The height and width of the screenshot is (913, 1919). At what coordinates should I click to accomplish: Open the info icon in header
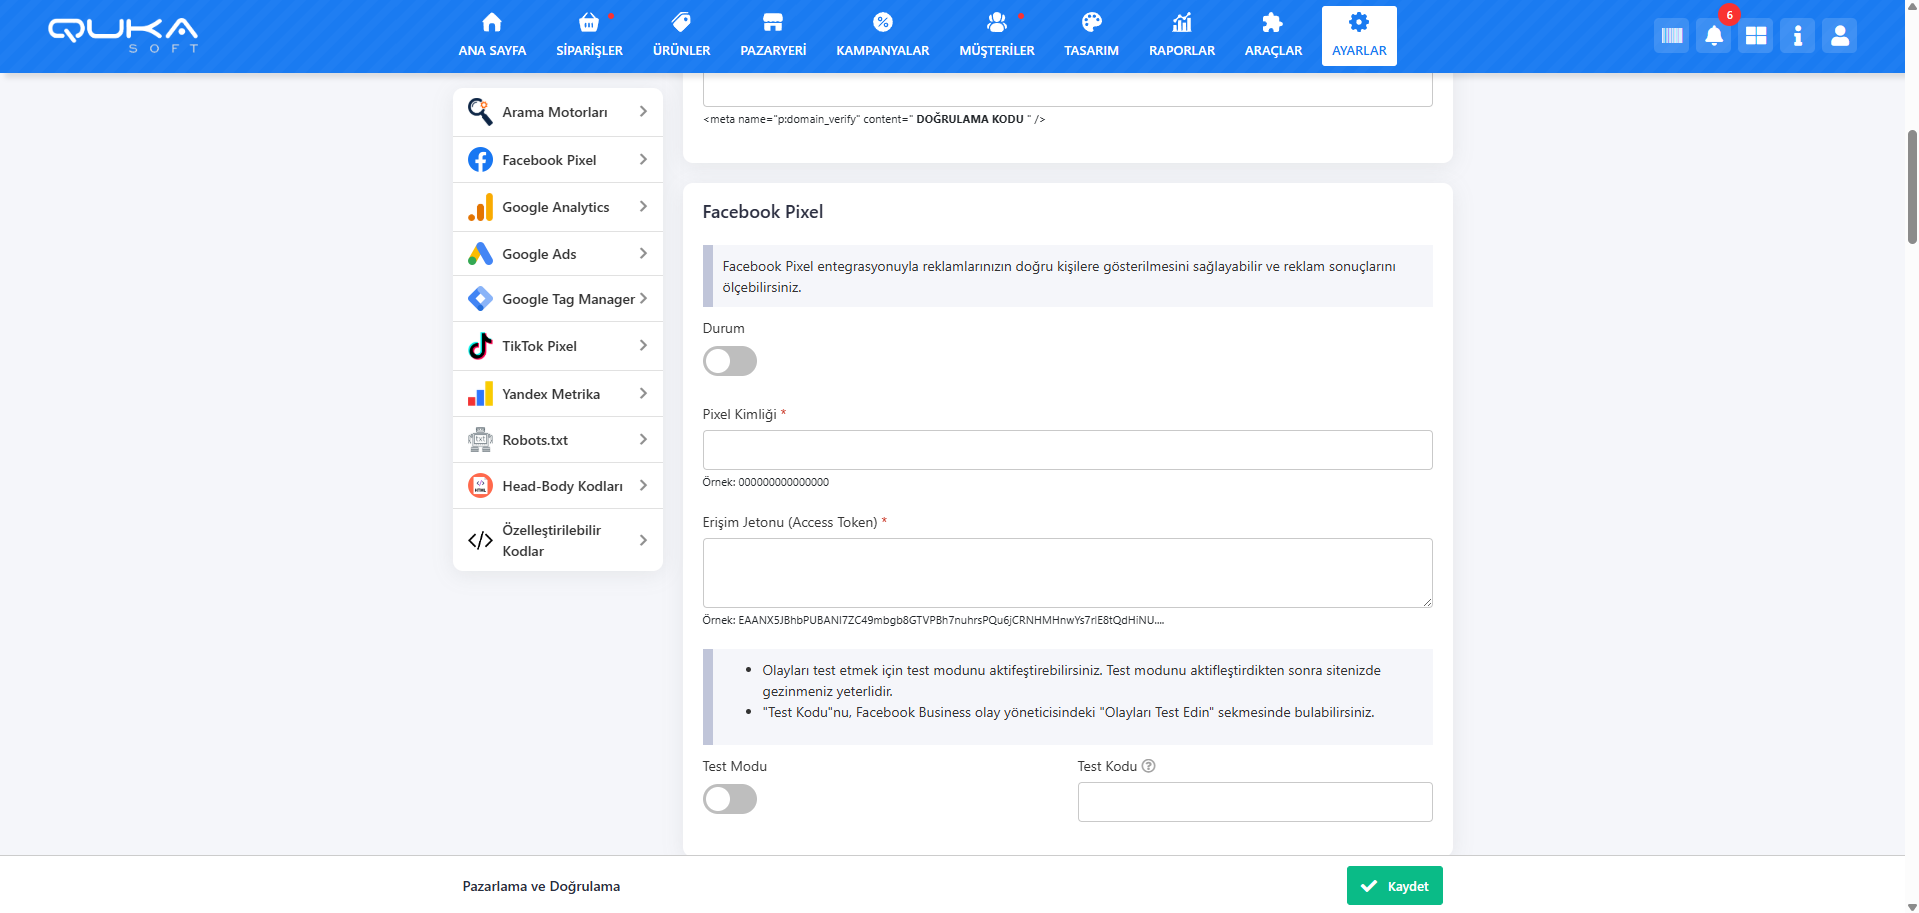pyautogui.click(x=1797, y=36)
